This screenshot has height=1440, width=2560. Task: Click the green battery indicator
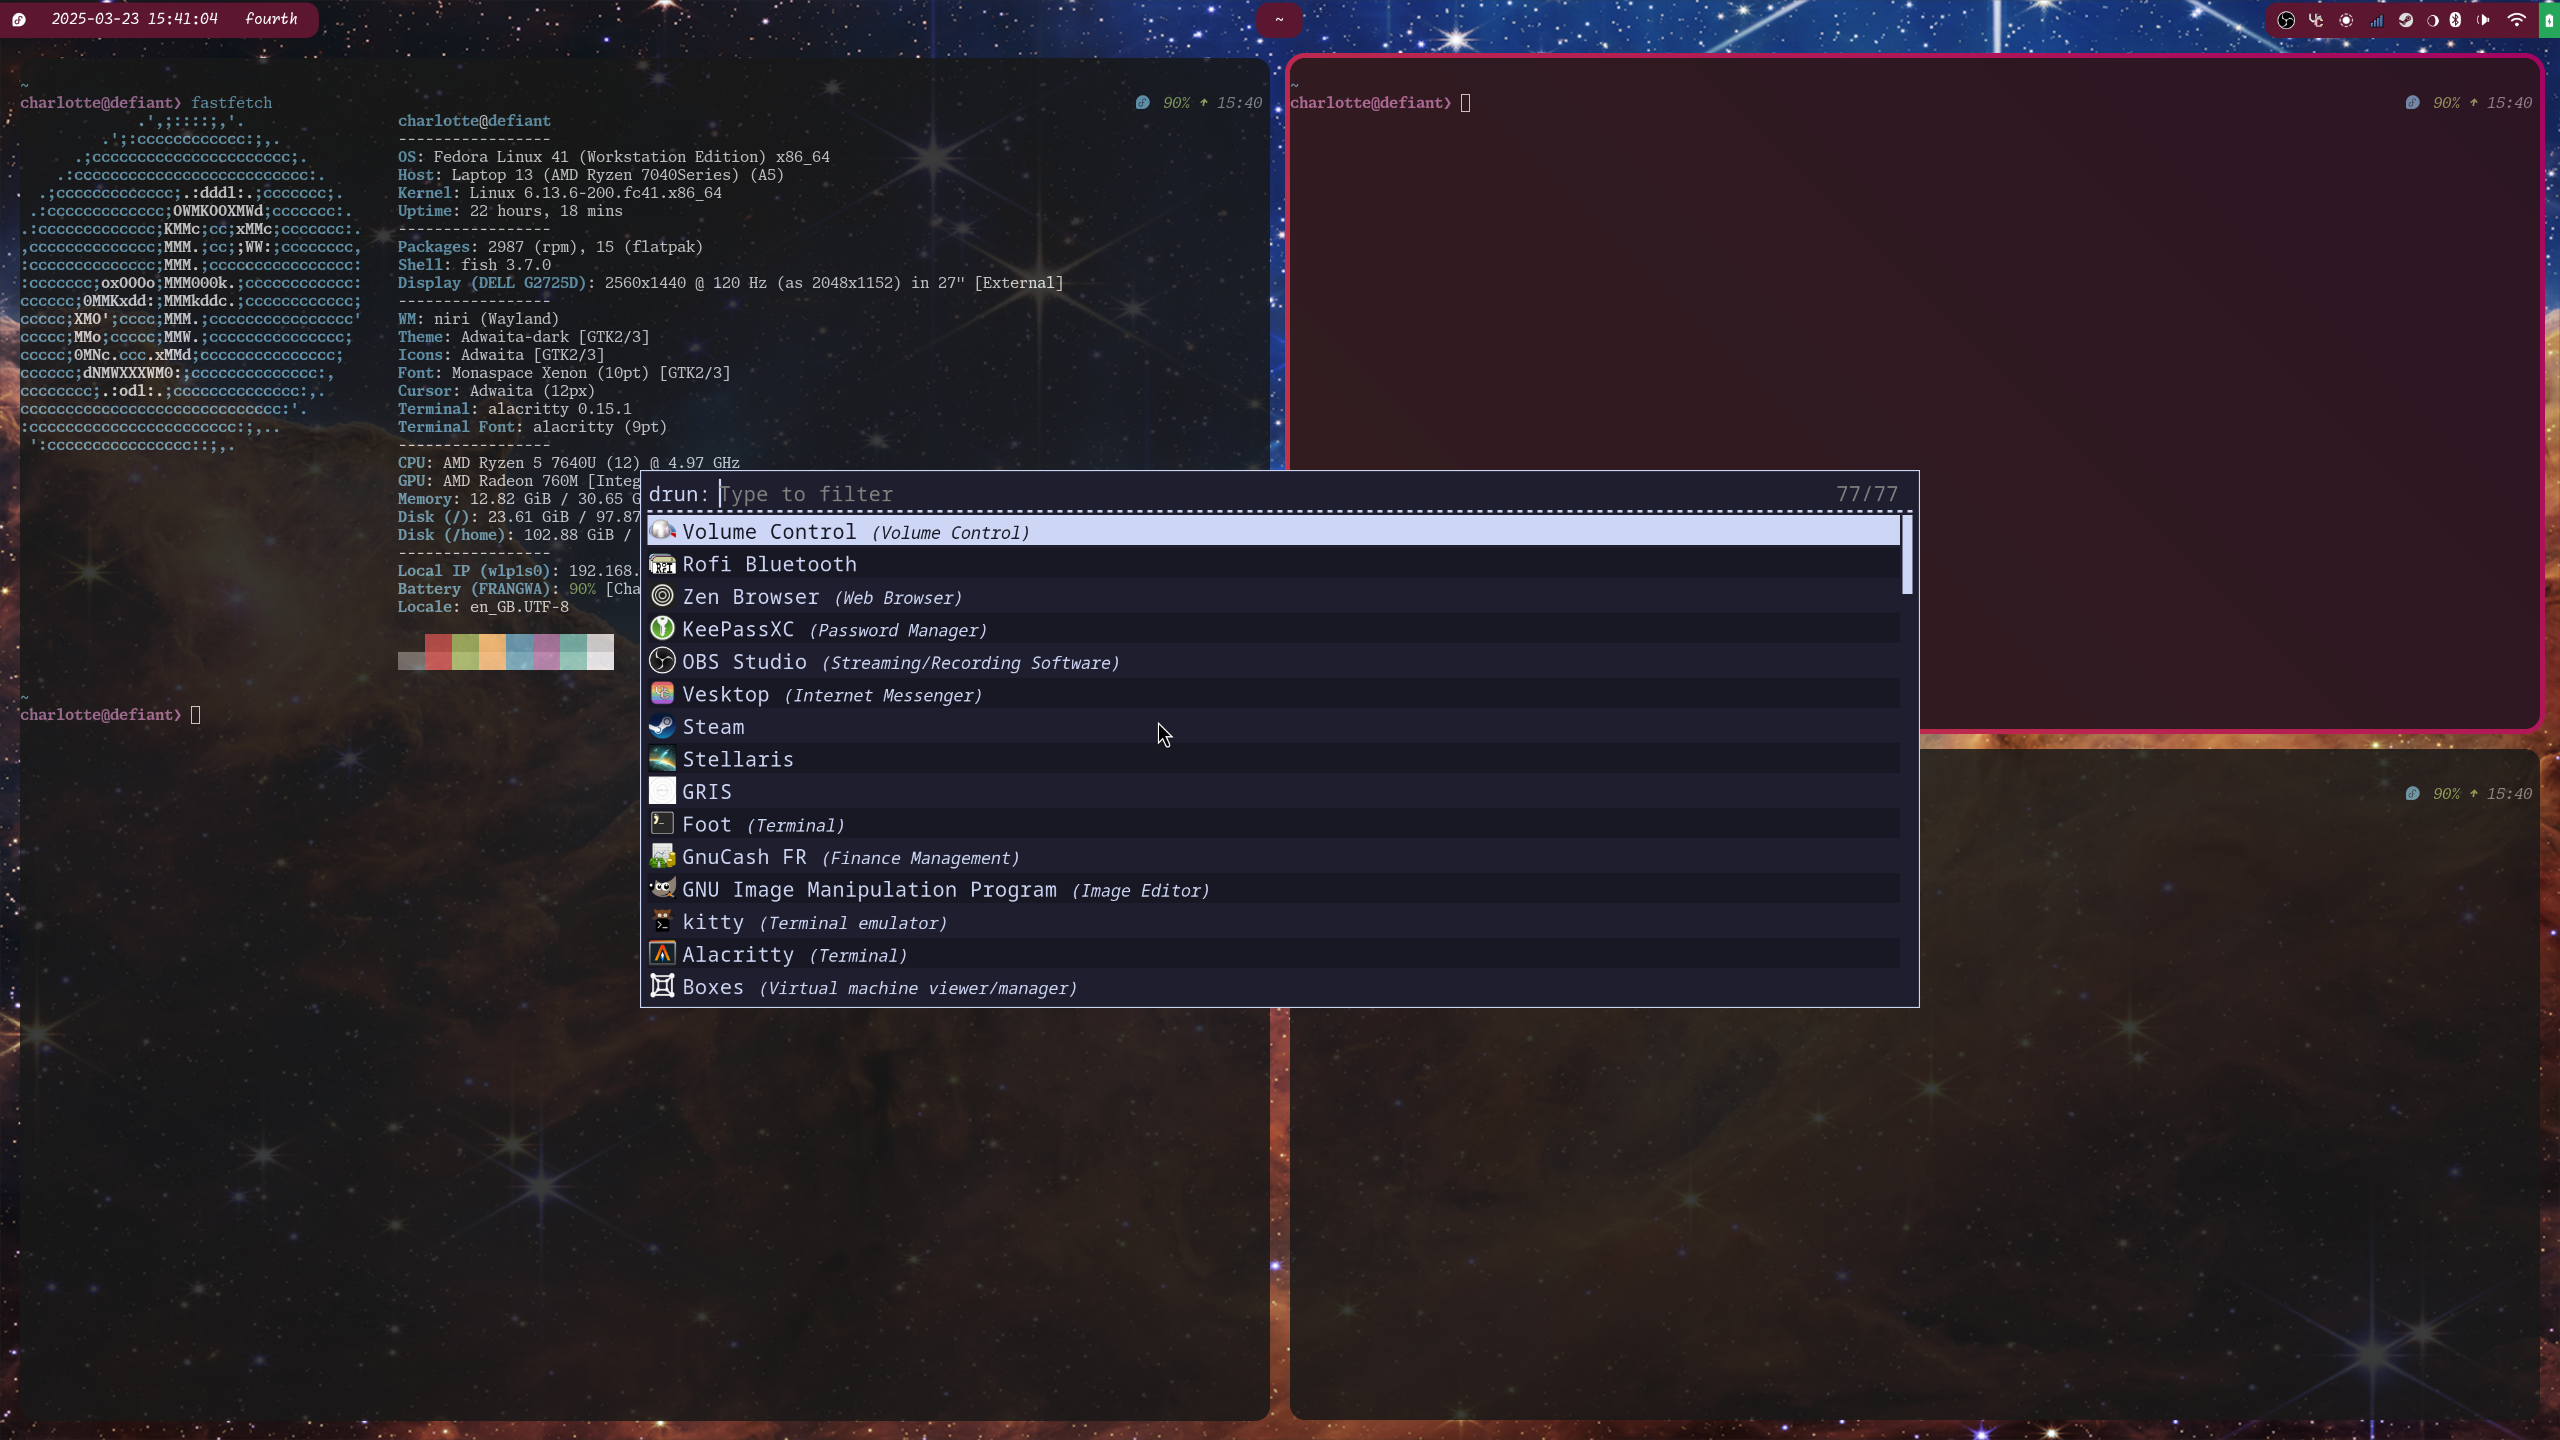2550,20
